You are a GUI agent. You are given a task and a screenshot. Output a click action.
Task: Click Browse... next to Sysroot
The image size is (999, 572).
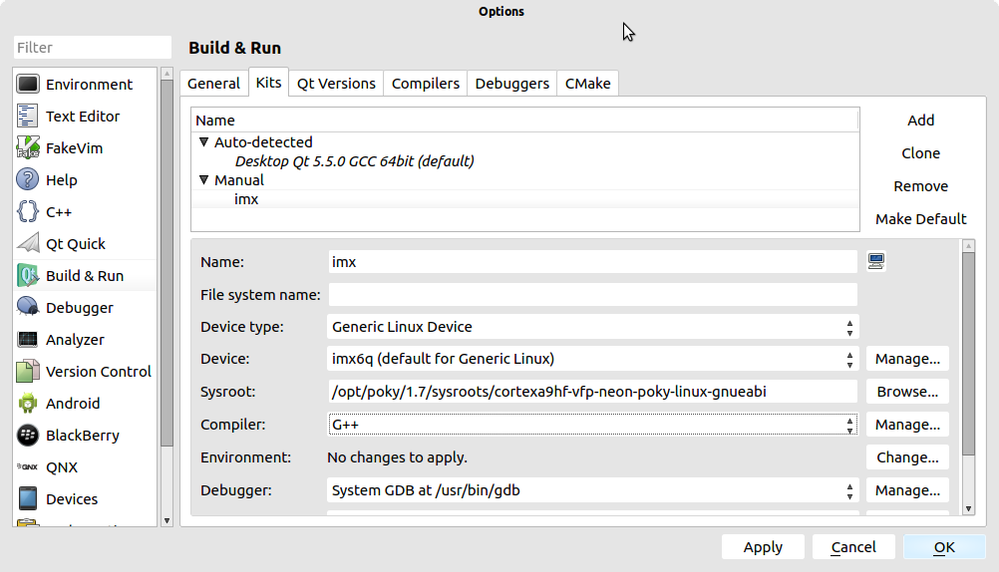click(x=907, y=392)
